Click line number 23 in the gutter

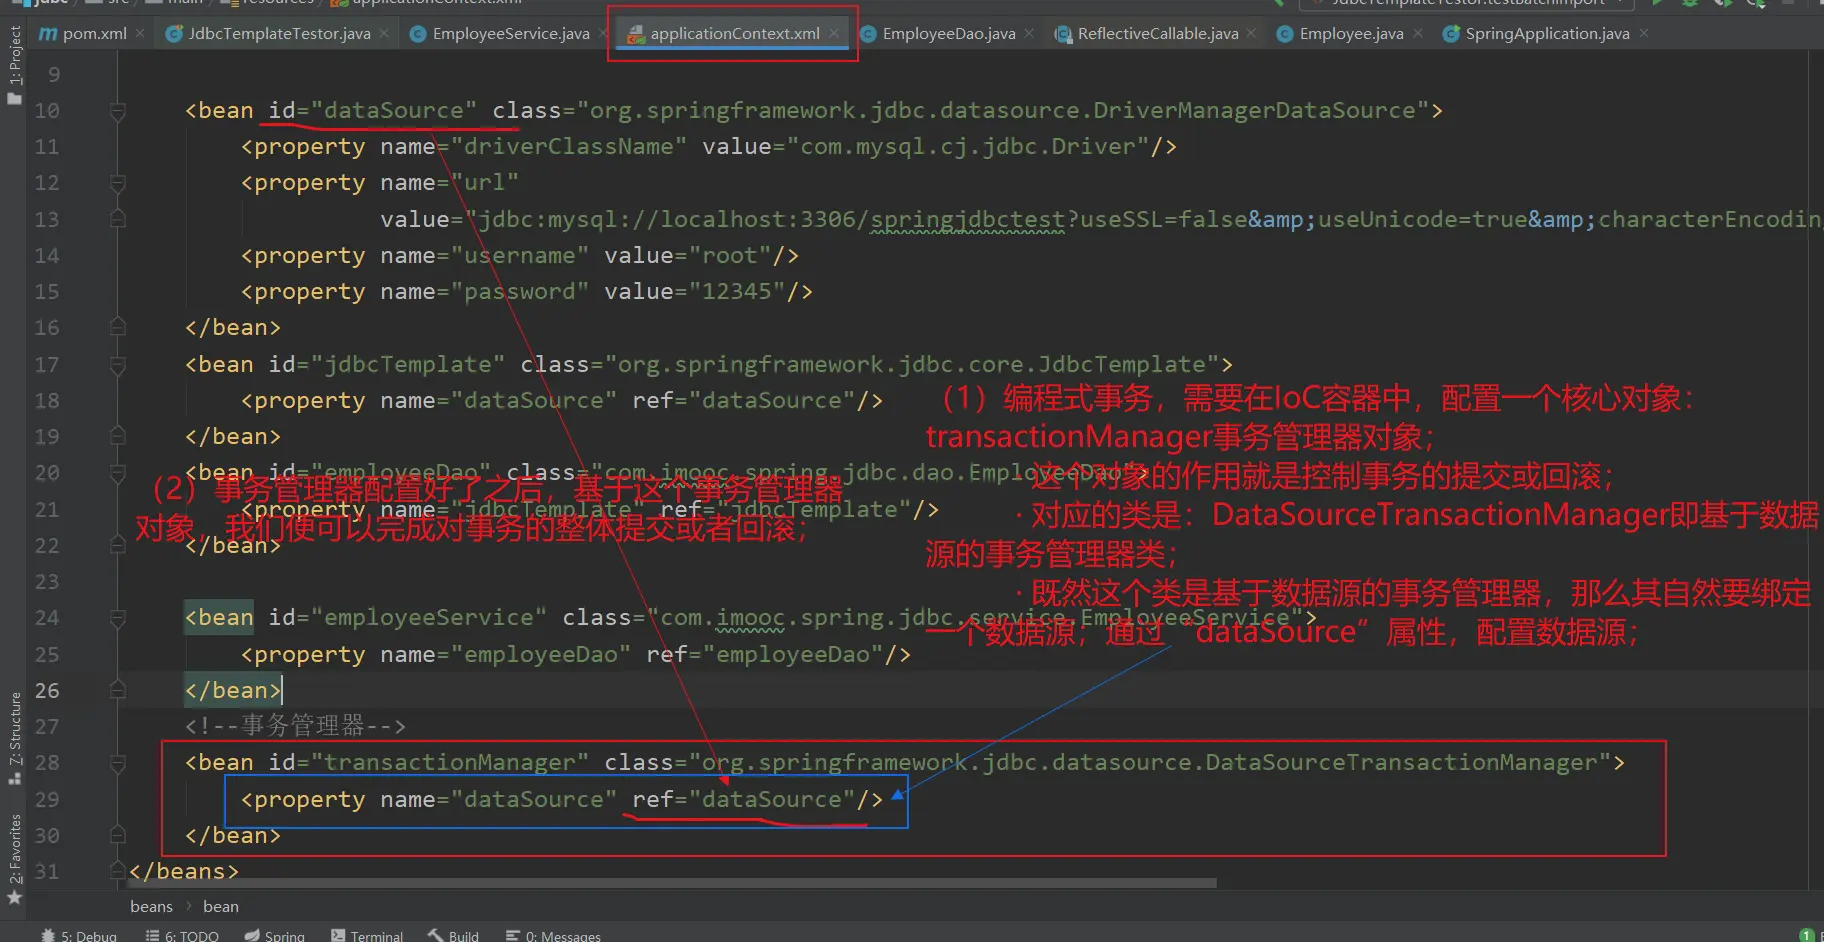pyautogui.click(x=47, y=582)
